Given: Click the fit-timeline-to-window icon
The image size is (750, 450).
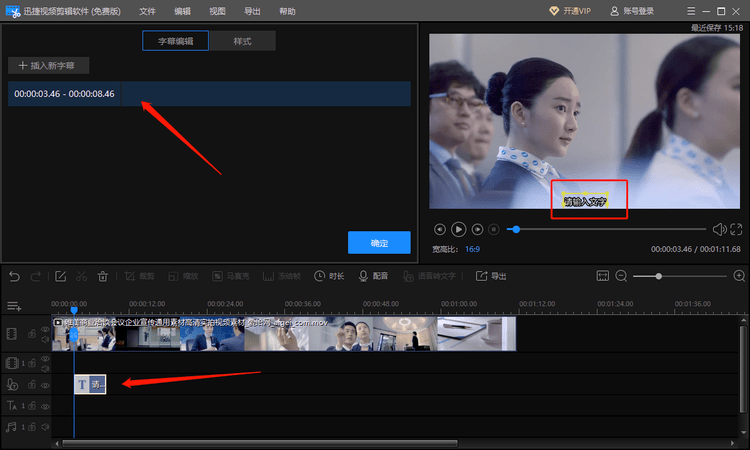Looking at the screenshot, I should tap(603, 276).
